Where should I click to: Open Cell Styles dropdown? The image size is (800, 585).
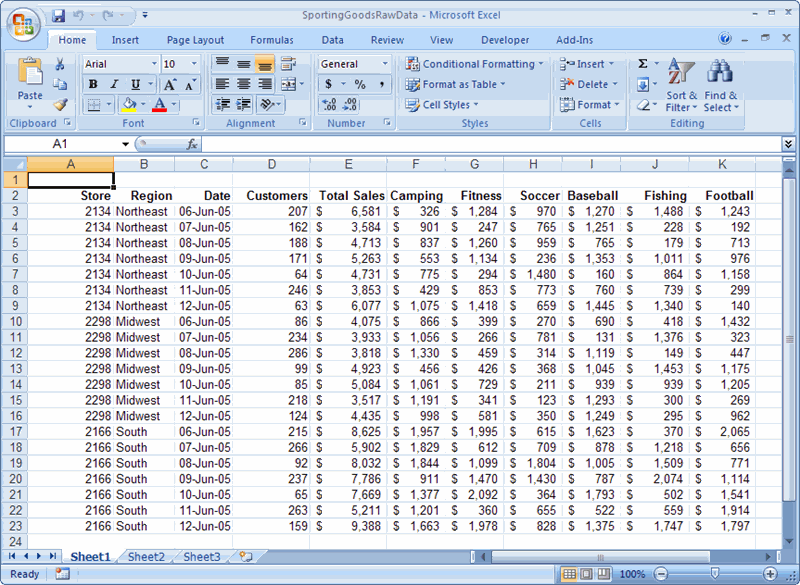tap(442, 105)
